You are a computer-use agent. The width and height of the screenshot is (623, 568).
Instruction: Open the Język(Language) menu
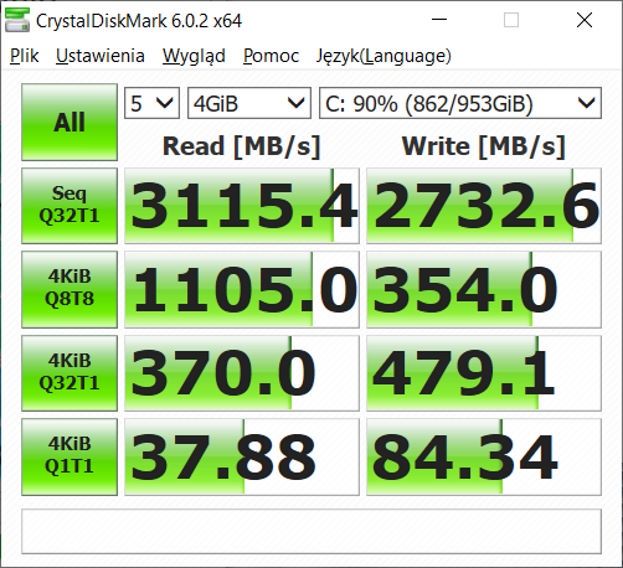384,56
